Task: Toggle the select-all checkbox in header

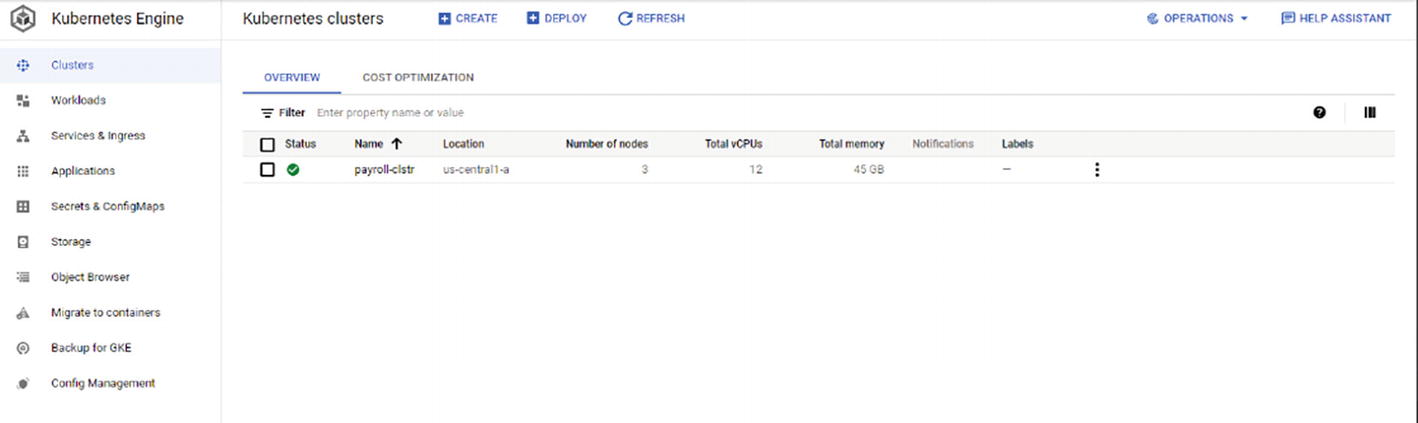Action: coord(267,144)
